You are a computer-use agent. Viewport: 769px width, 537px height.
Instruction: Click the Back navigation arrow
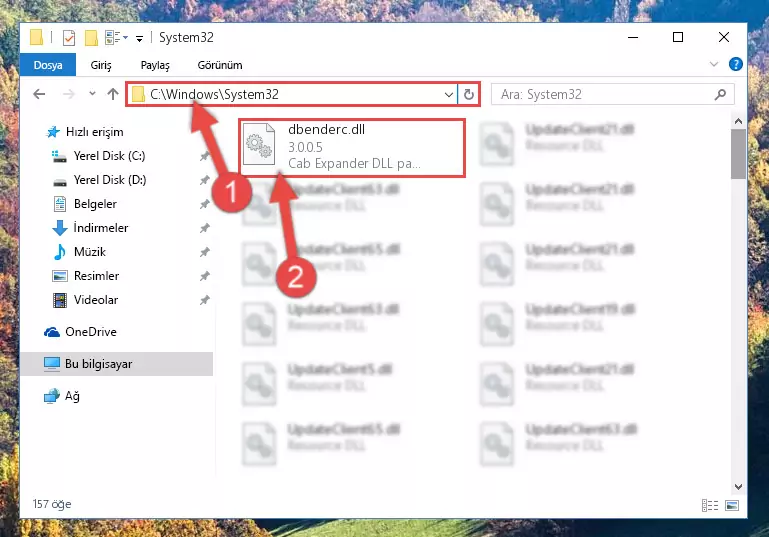click(x=39, y=94)
